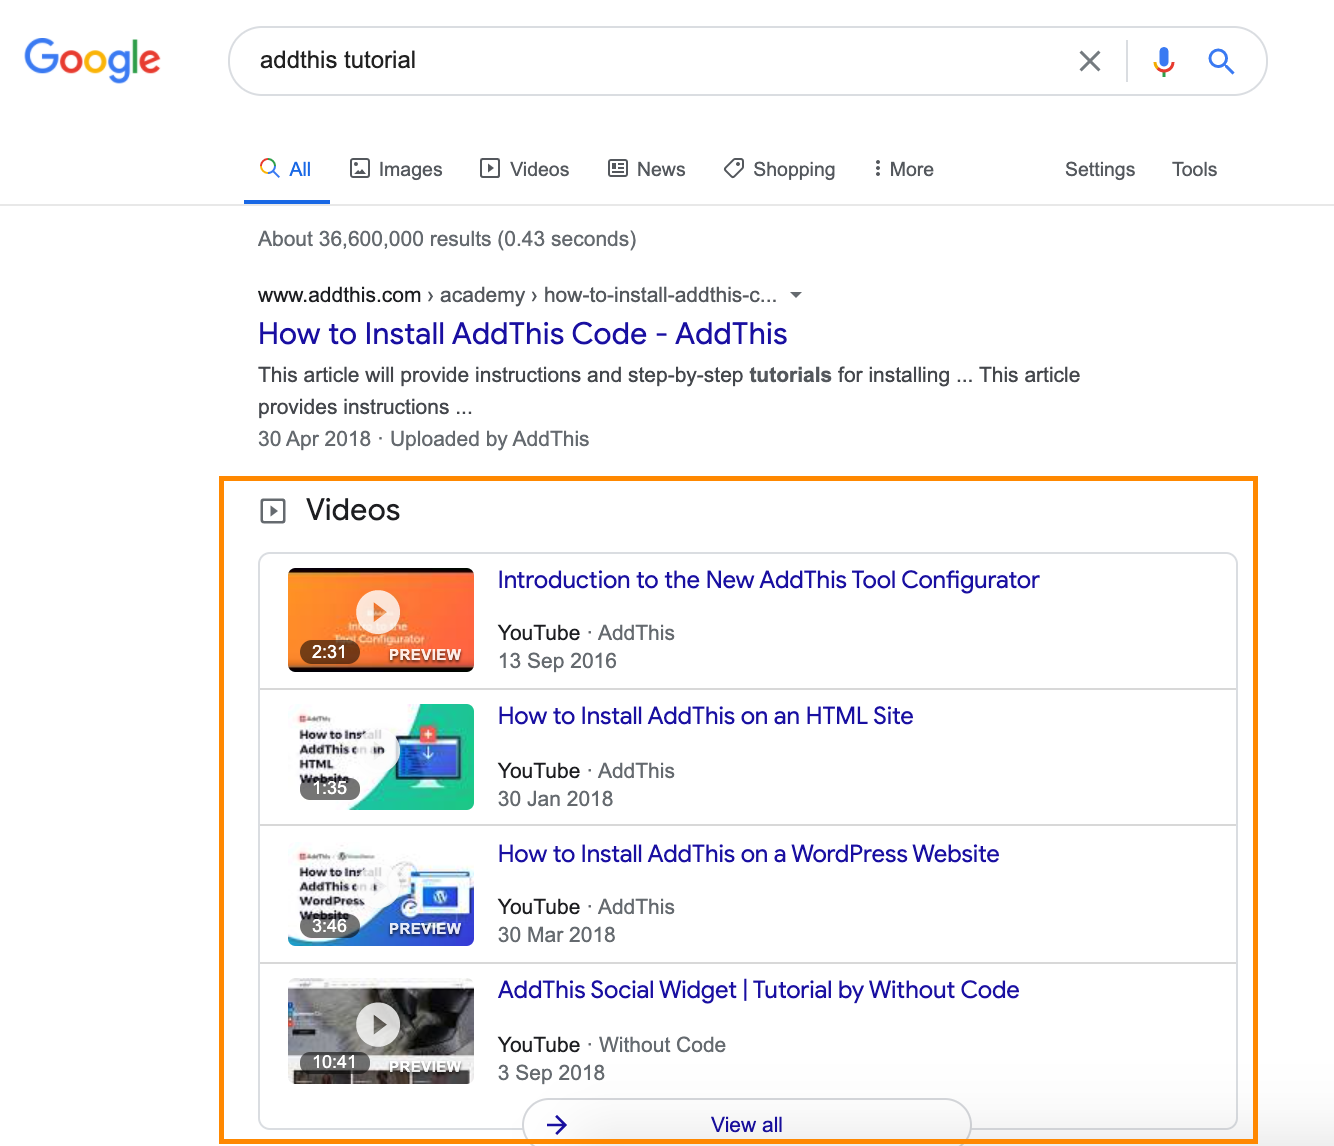
Task: Open the HTML Site video thumbnail
Action: (381, 757)
